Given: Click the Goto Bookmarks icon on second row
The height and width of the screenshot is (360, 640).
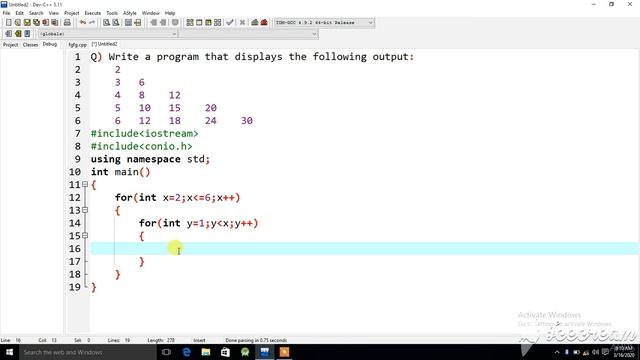Looking at the screenshot, I should [27, 33].
